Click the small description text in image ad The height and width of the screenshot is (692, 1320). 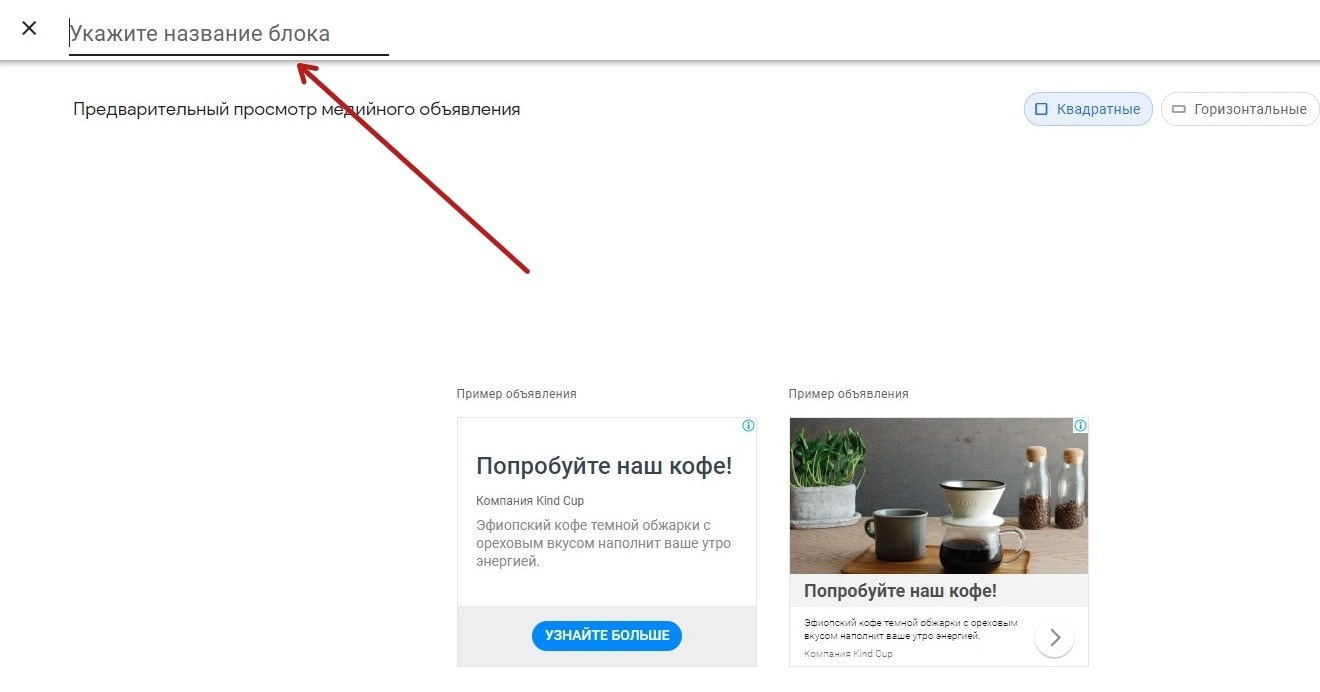pyautogui.click(x=910, y=629)
